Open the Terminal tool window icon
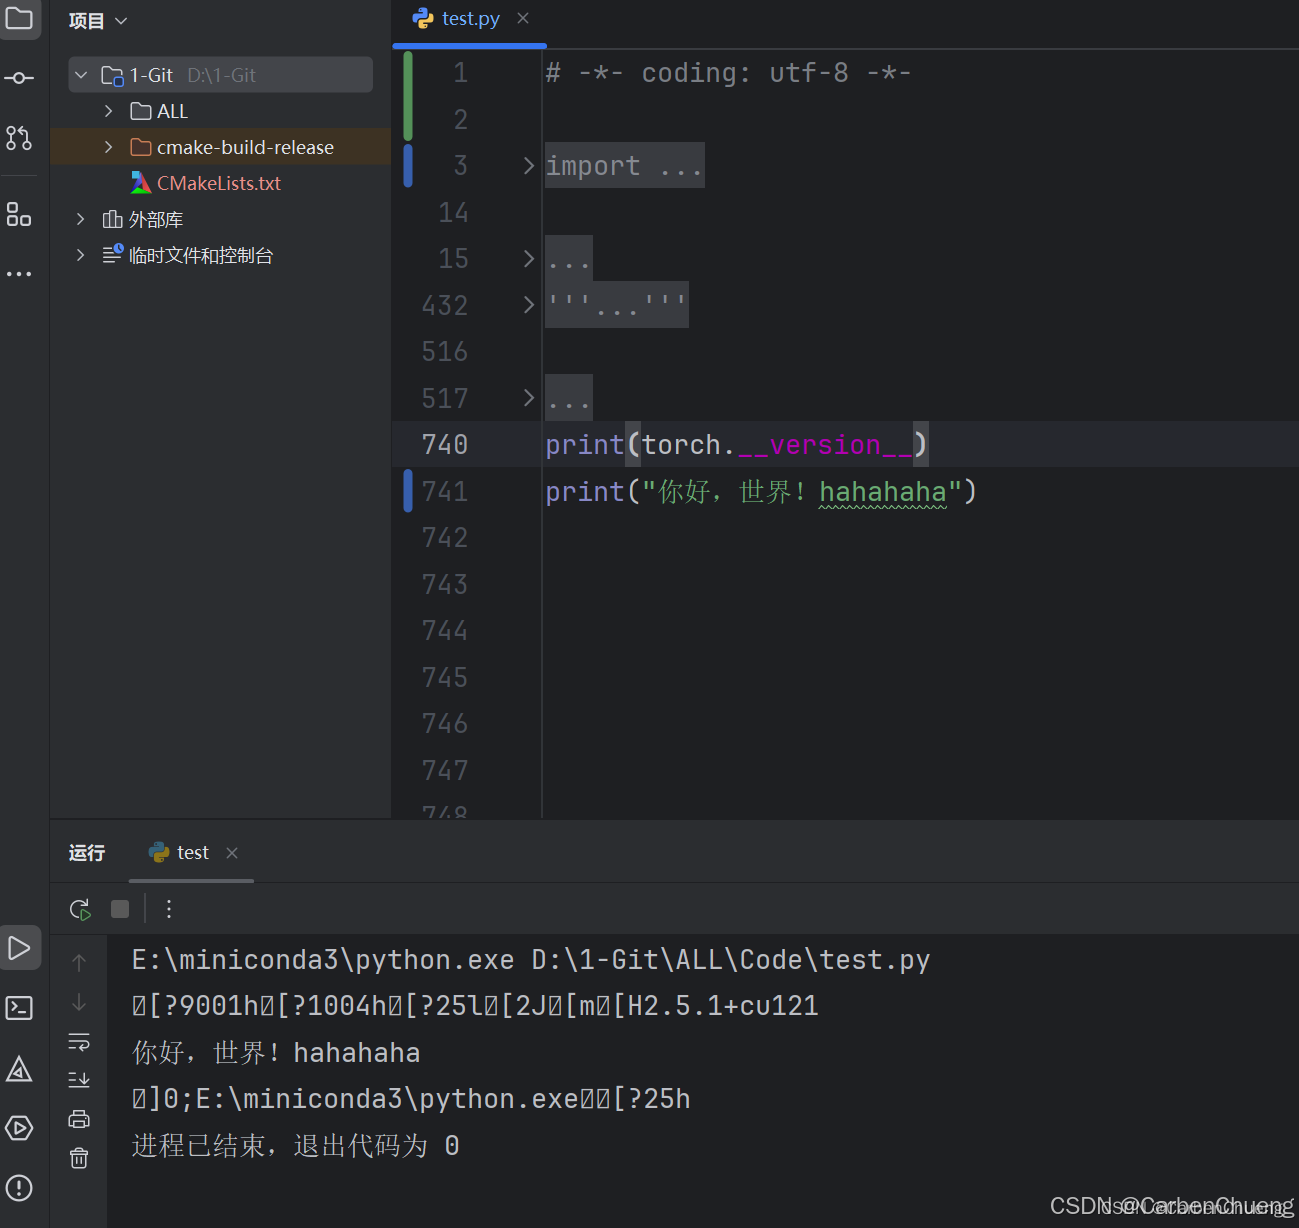The width and height of the screenshot is (1299, 1228). point(19,1008)
